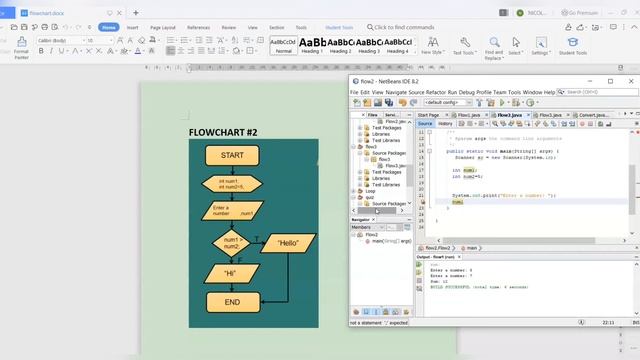
Task: Toggle the Align Left paragraph button
Action: pyautogui.click(x=171, y=51)
